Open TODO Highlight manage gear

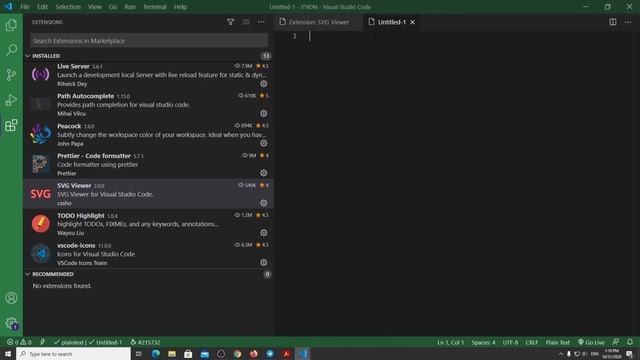(264, 233)
